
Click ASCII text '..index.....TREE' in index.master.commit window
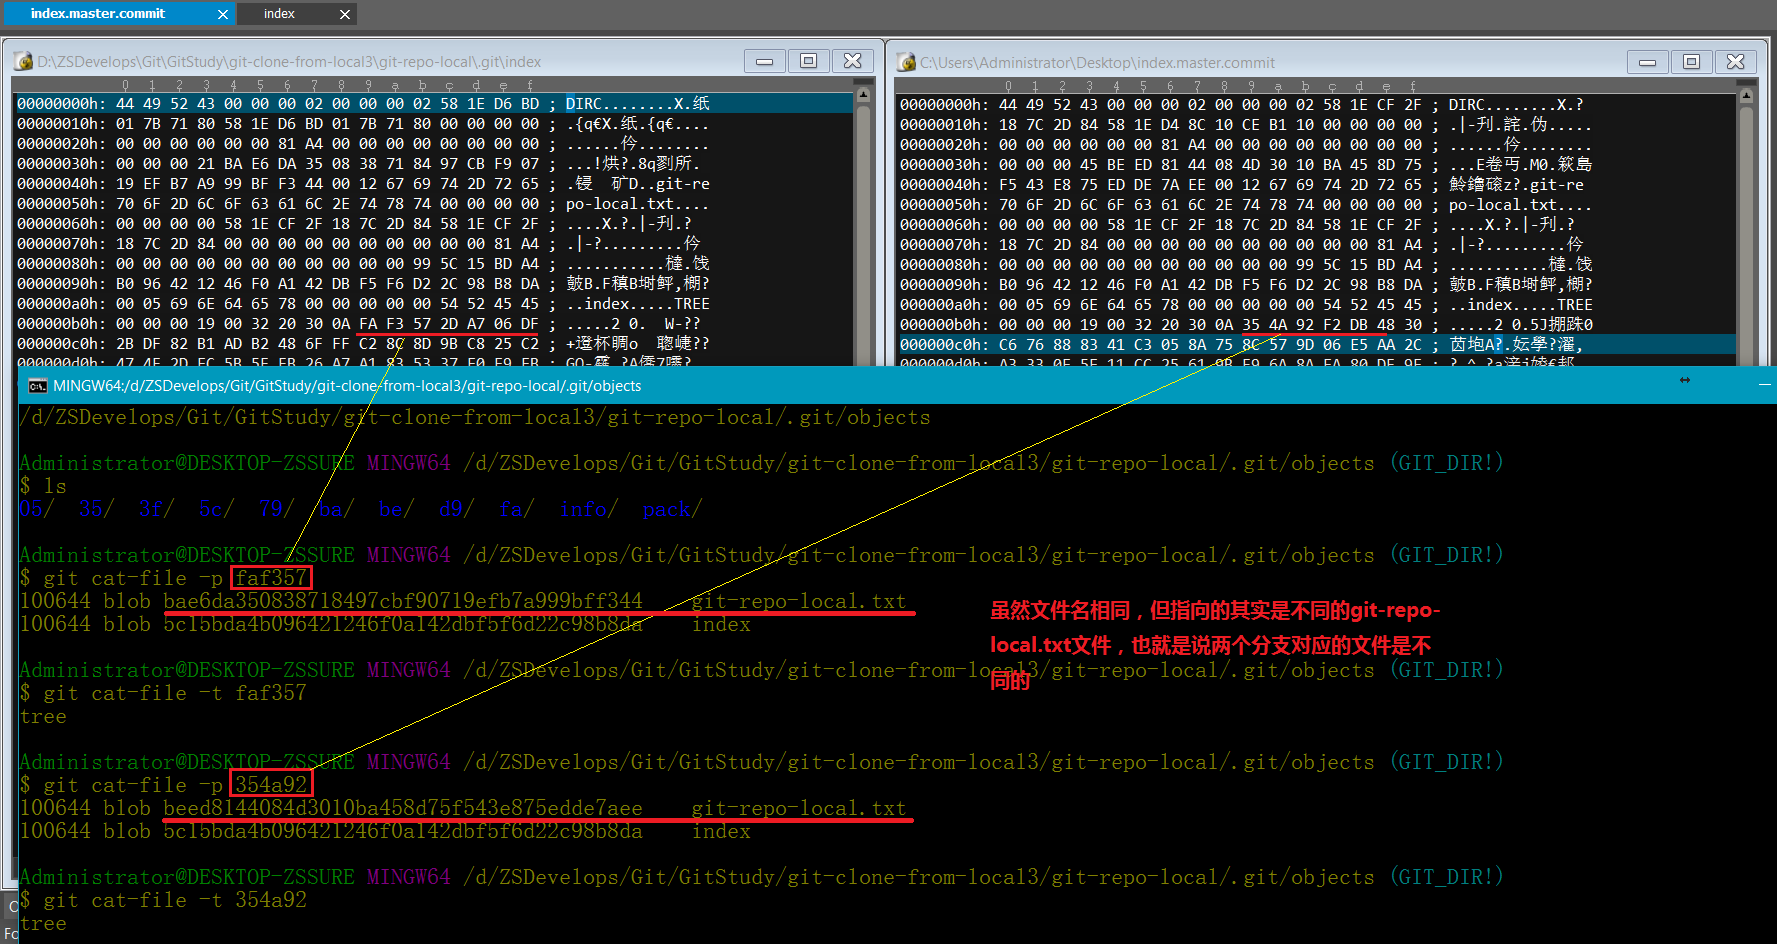[1520, 304]
